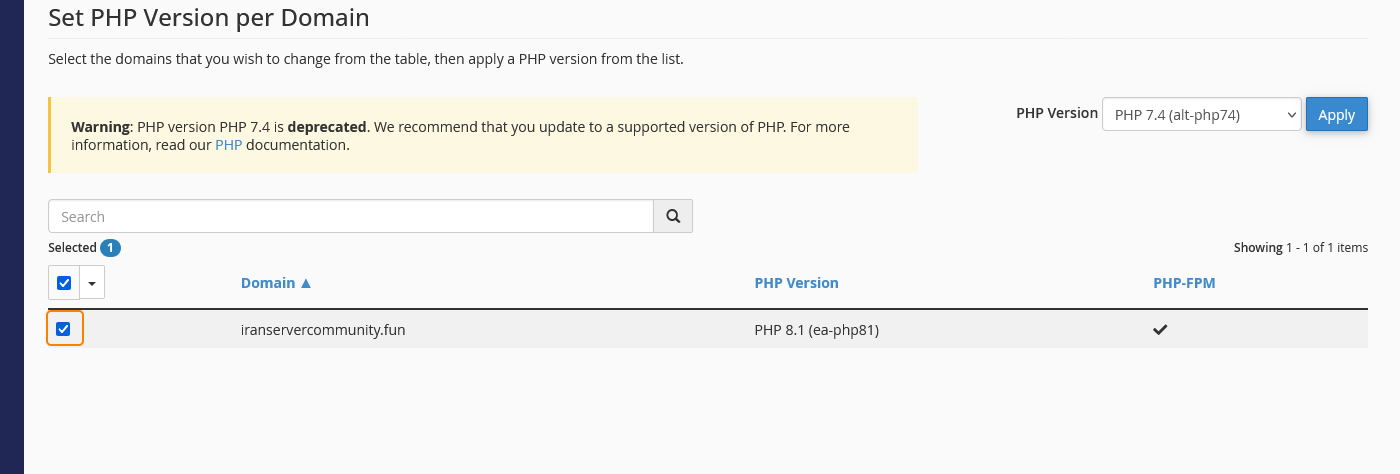The width and height of the screenshot is (1400, 474).
Task: Open the caret menu beside select-all checkbox
Action: (x=92, y=283)
